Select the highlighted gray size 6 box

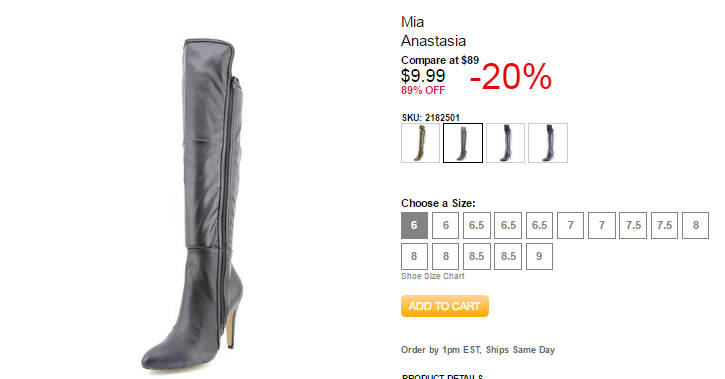point(414,226)
